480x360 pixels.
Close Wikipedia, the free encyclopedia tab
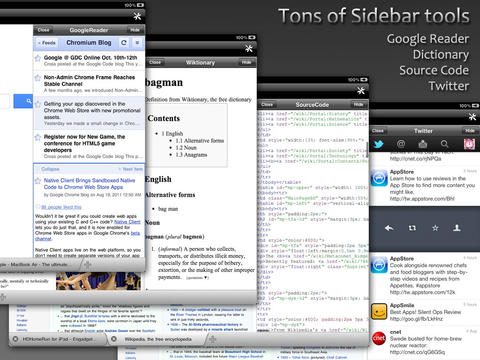pos(114,339)
